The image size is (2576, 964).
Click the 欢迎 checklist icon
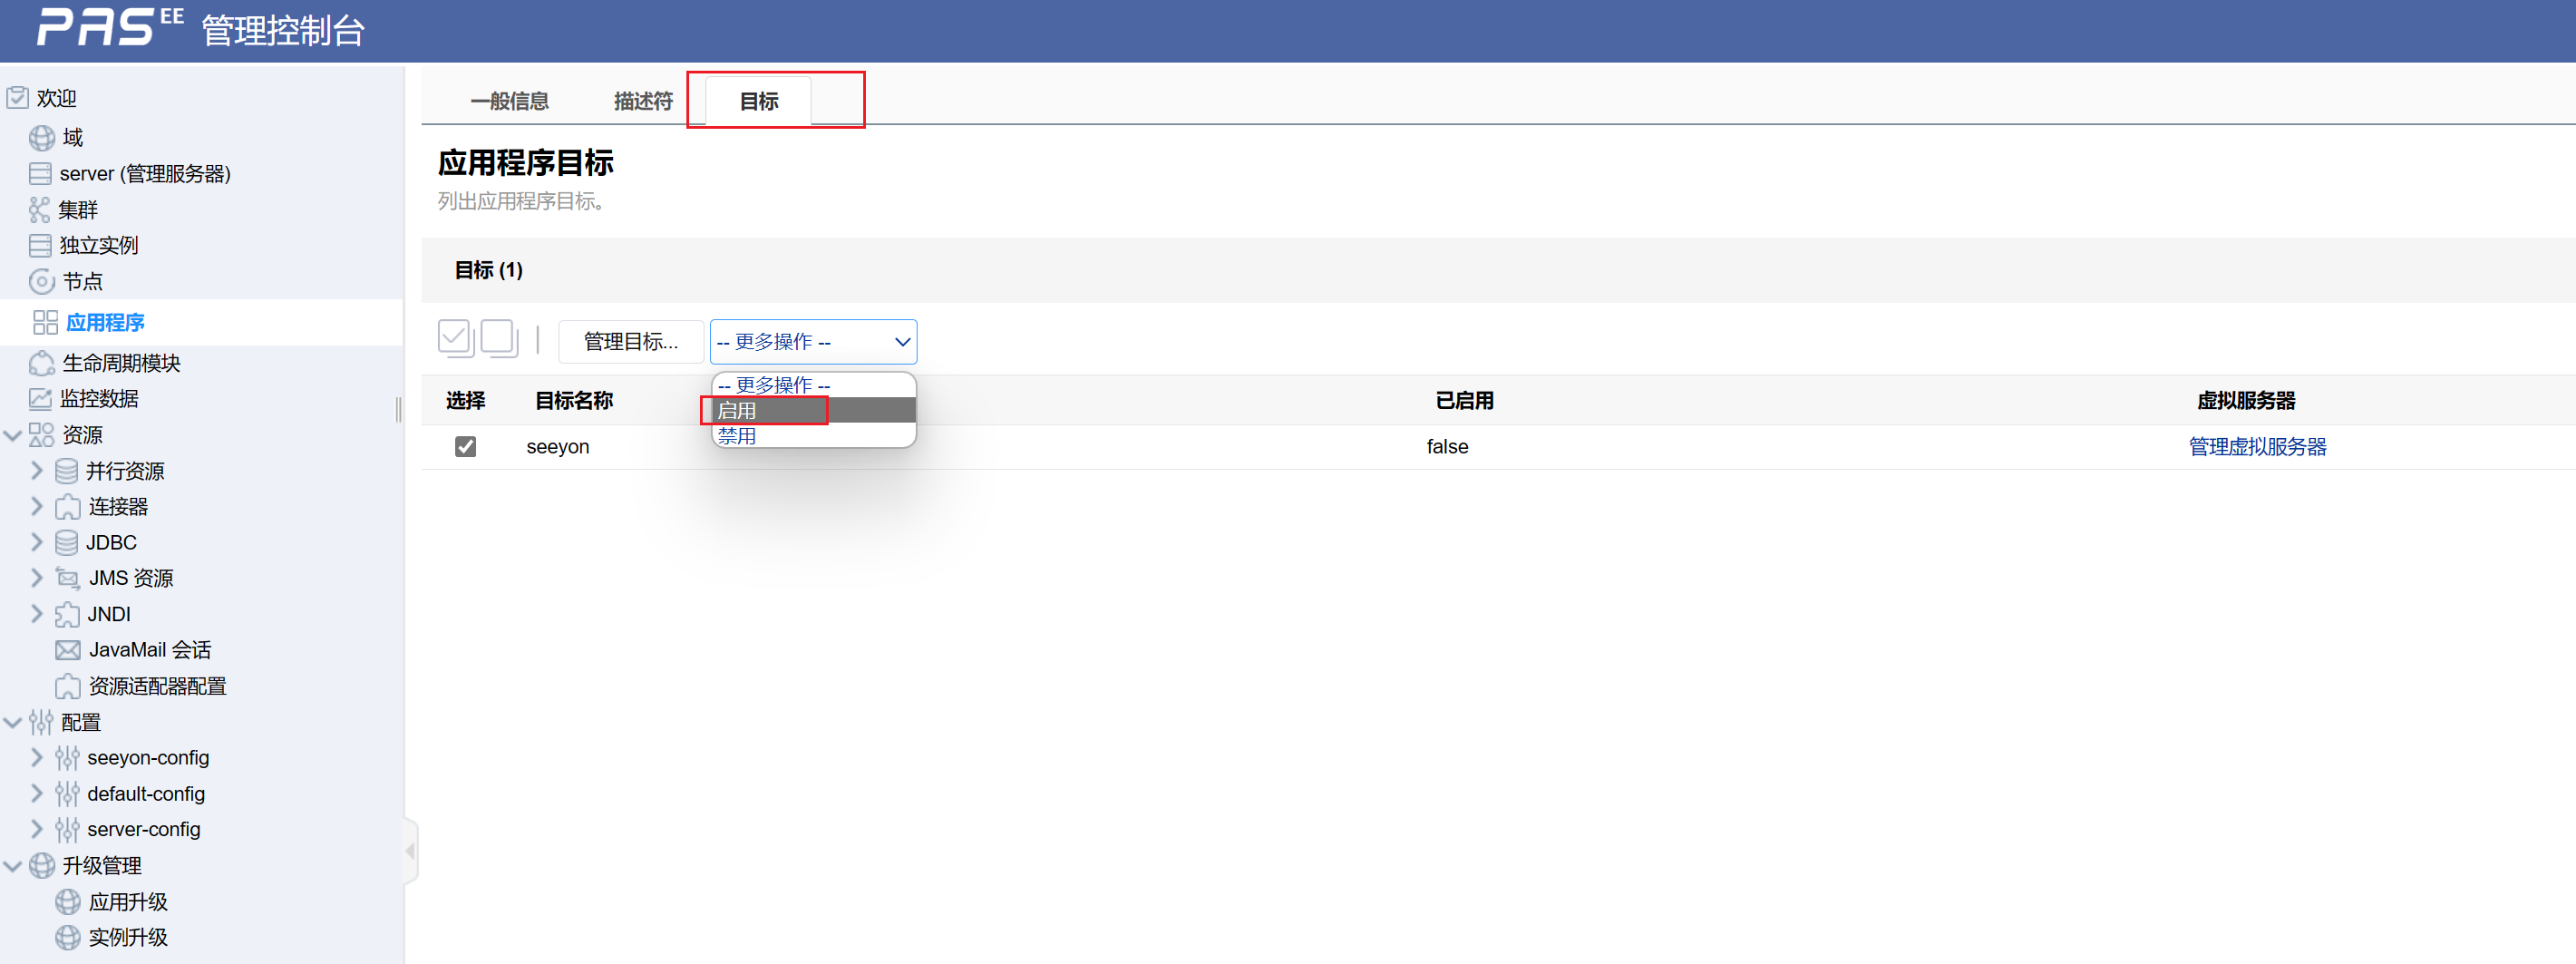click(17, 98)
